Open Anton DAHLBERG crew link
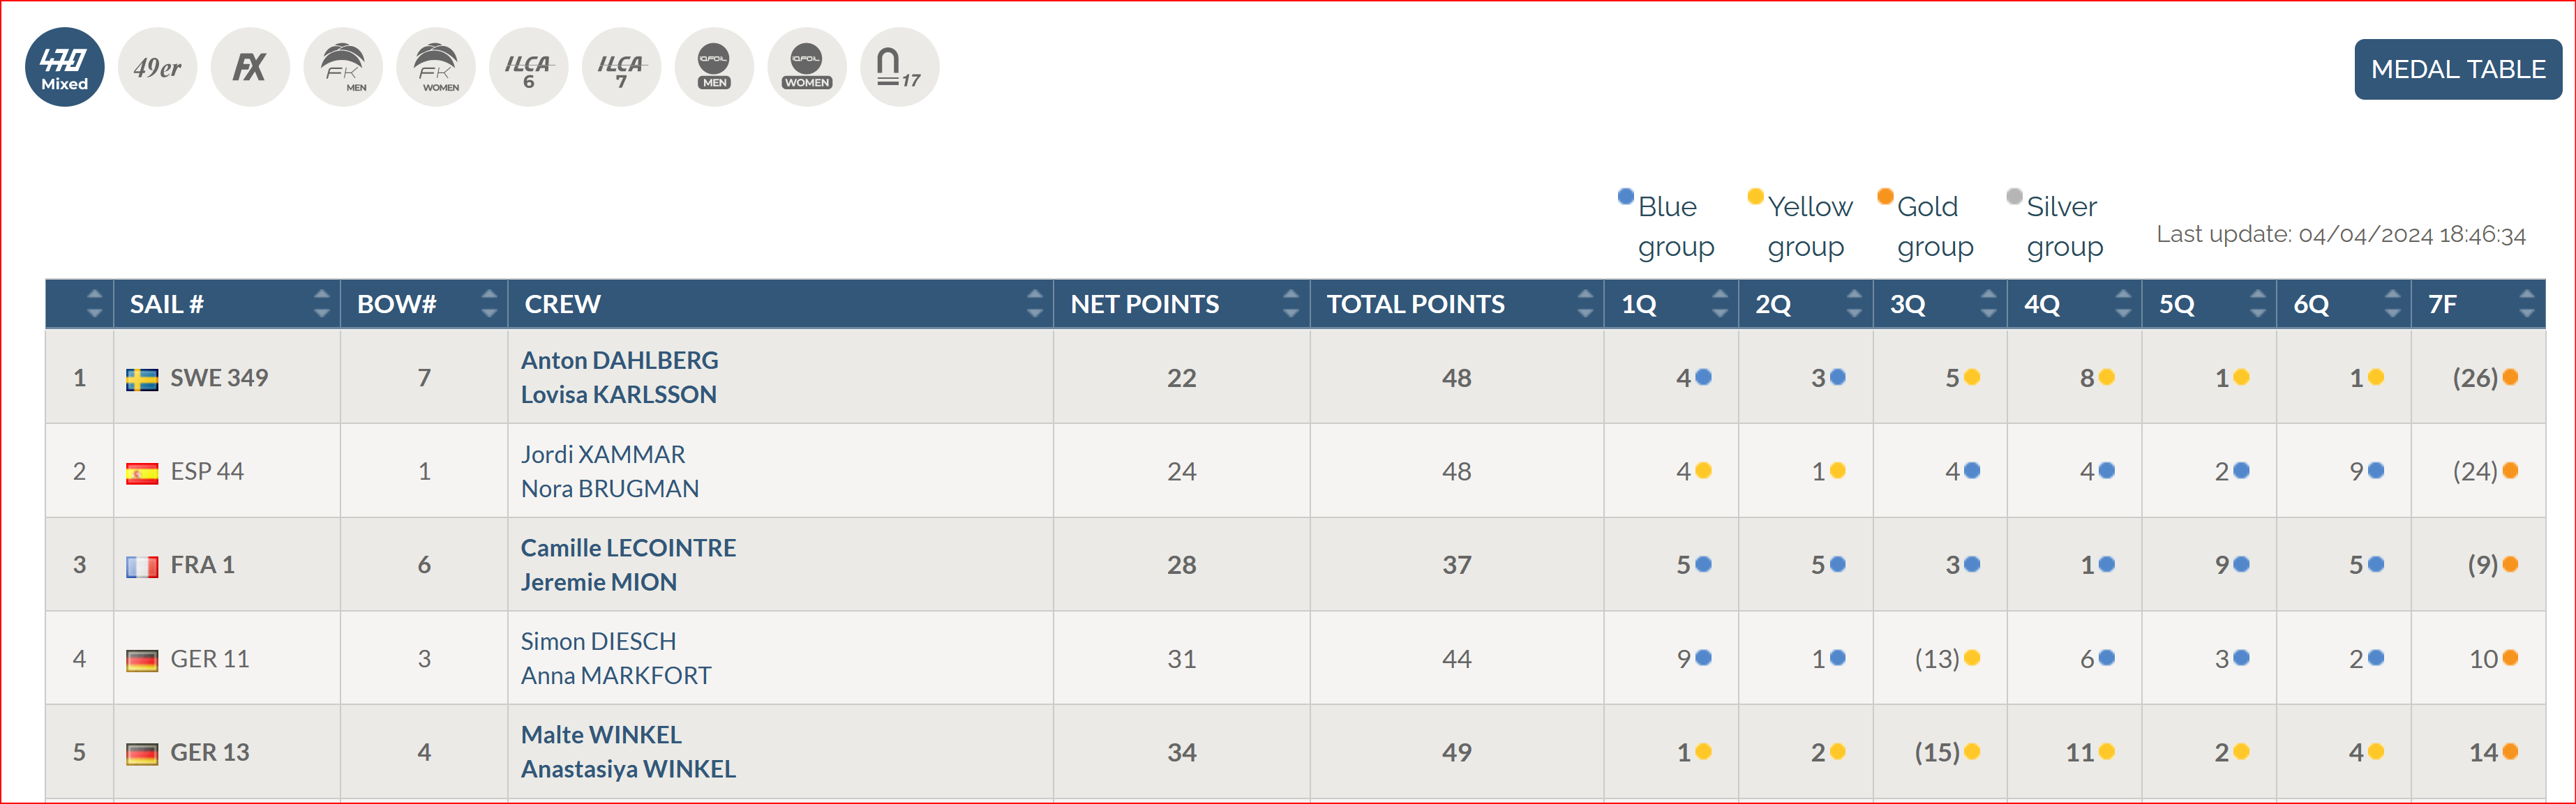The width and height of the screenshot is (2576, 804). pyautogui.click(x=619, y=360)
